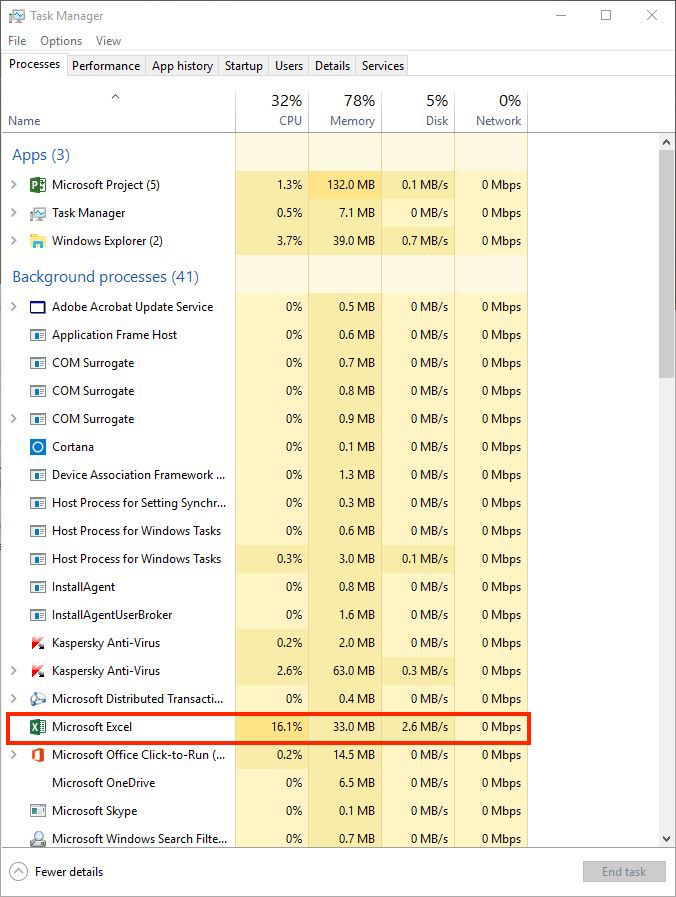The image size is (676, 897).
Task: Open the Details tab
Action: (x=332, y=66)
